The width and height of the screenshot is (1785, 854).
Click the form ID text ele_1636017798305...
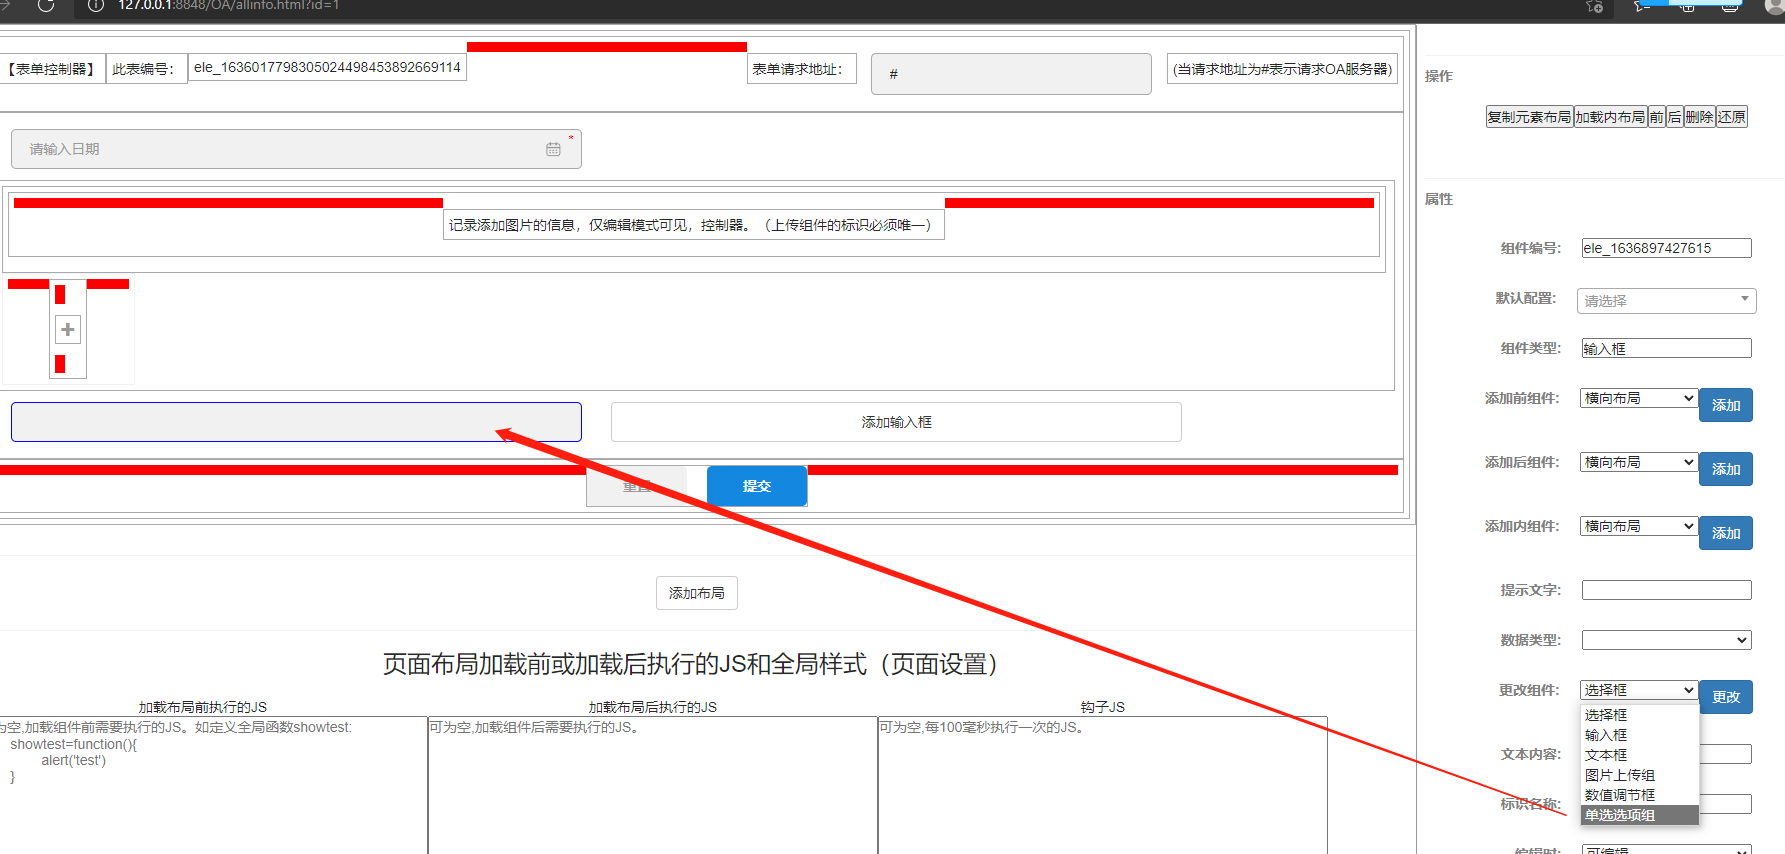pos(327,67)
